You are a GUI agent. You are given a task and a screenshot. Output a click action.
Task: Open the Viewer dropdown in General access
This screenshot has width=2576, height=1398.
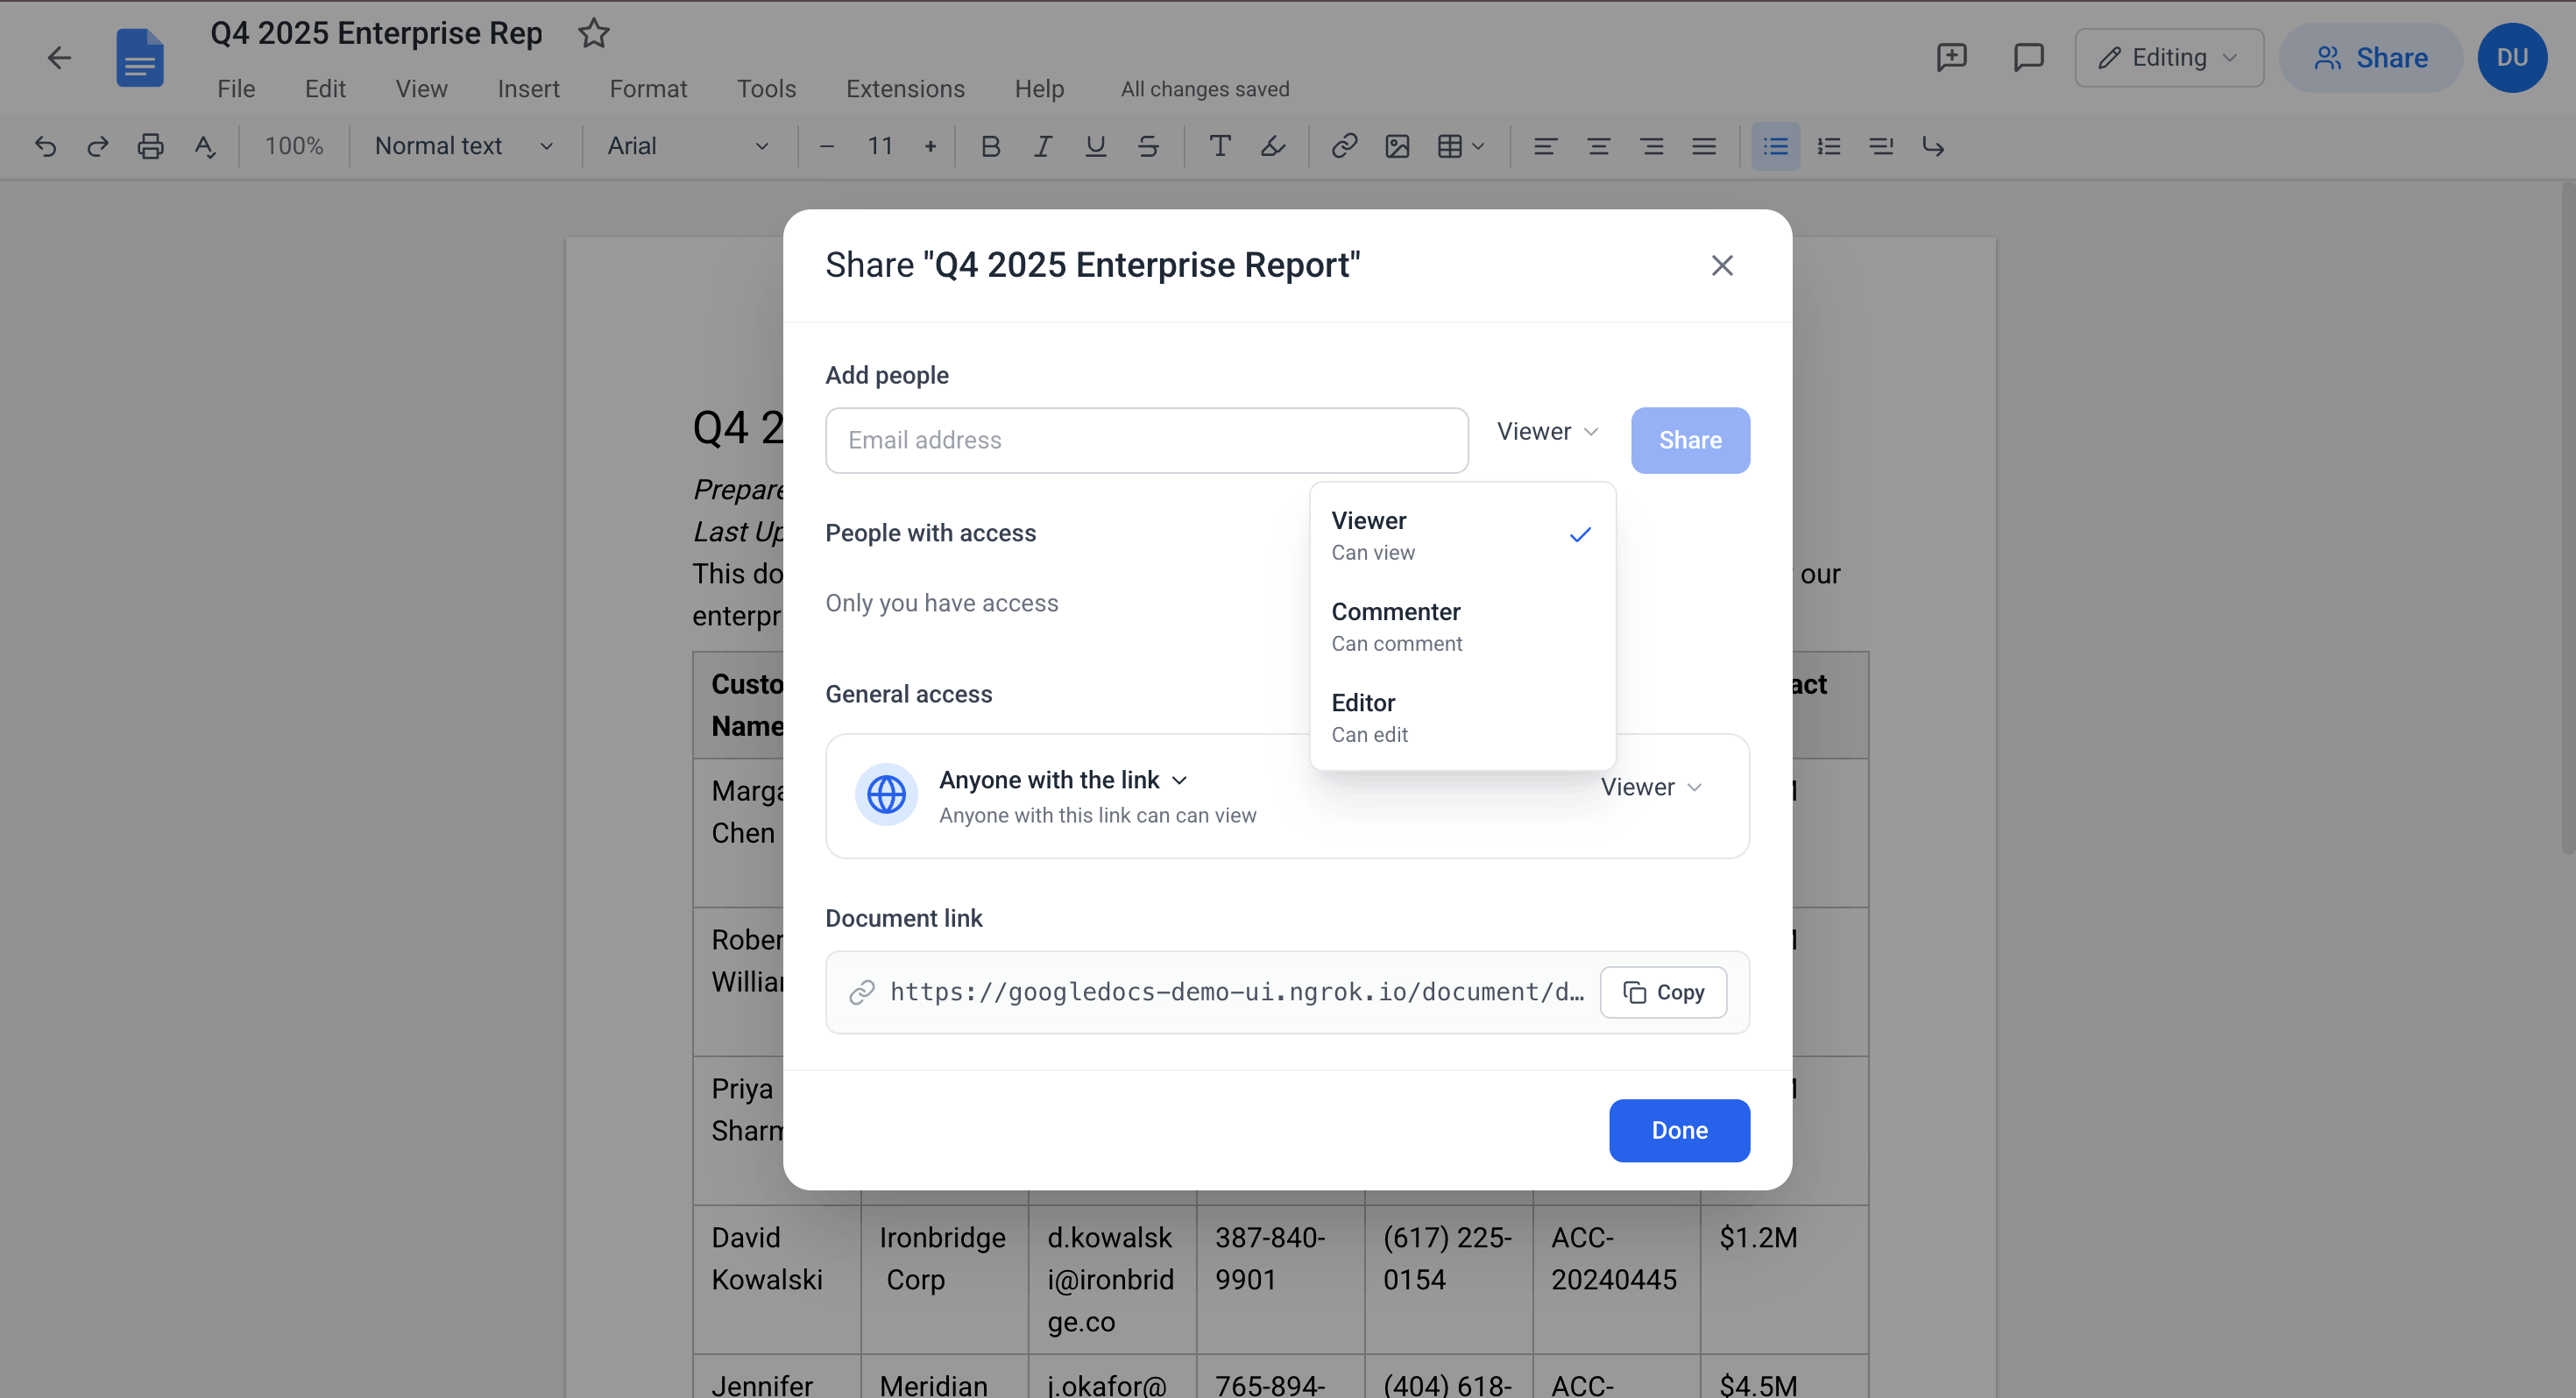1650,787
